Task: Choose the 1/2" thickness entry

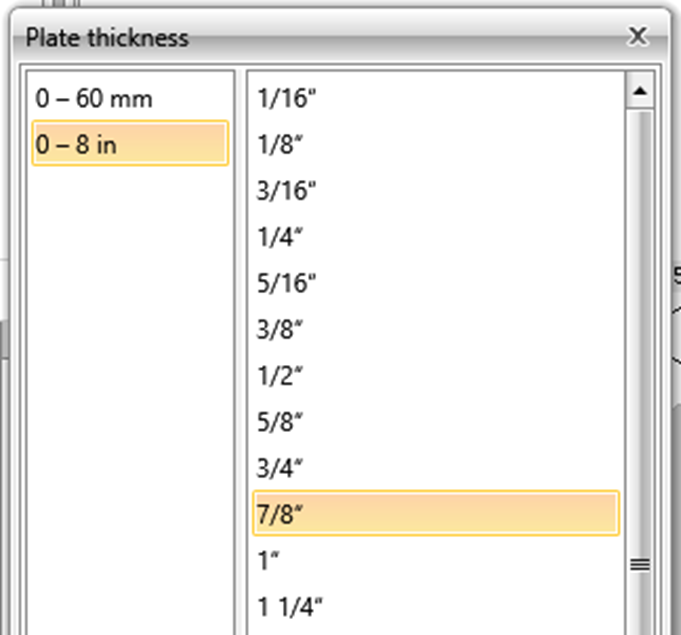Action: click(x=281, y=374)
